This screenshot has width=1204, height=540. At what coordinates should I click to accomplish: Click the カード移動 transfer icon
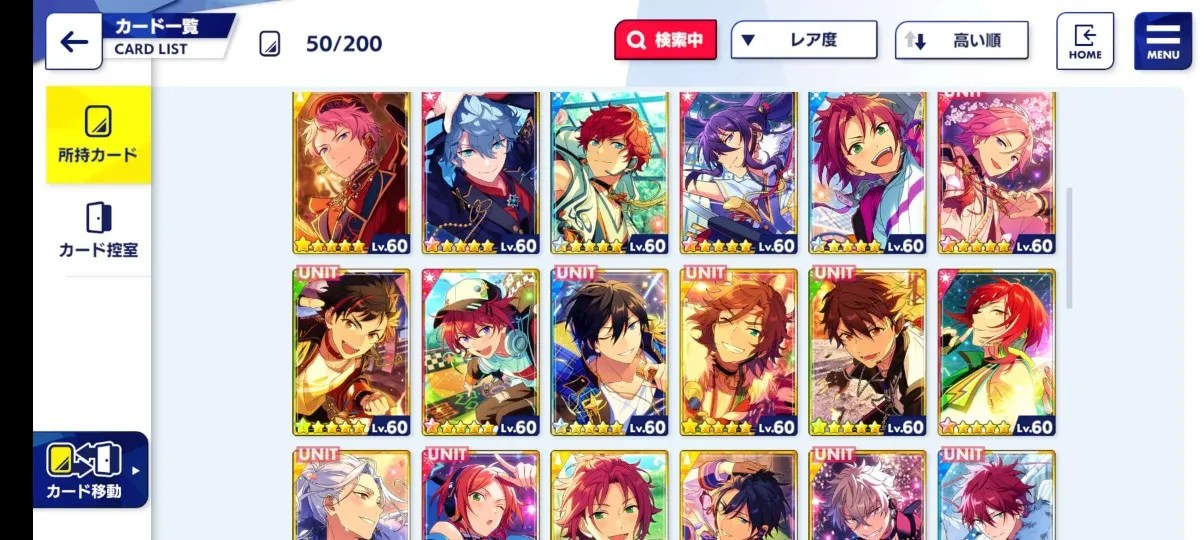pos(84,459)
